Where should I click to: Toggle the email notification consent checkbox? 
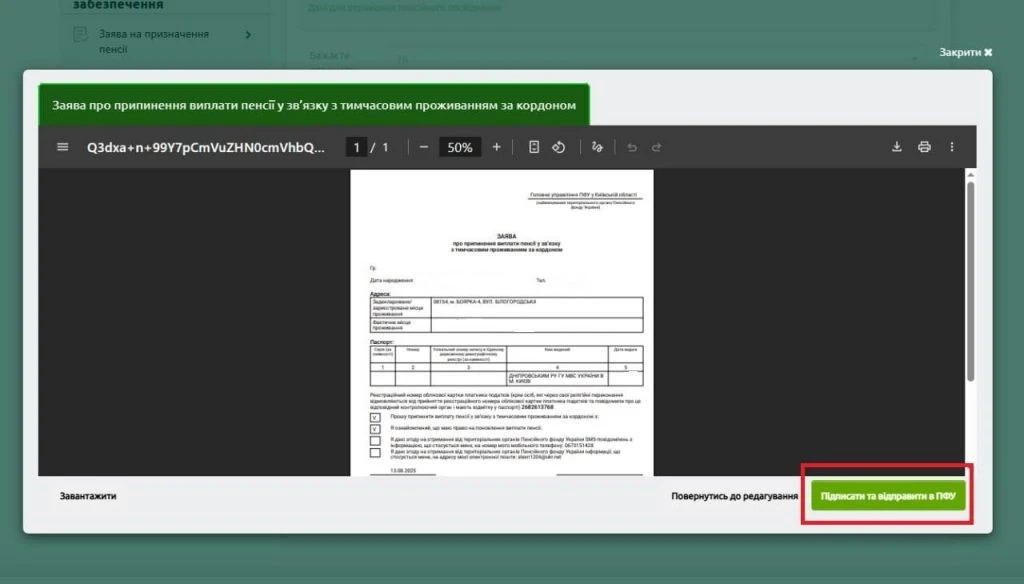coord(375,453)
